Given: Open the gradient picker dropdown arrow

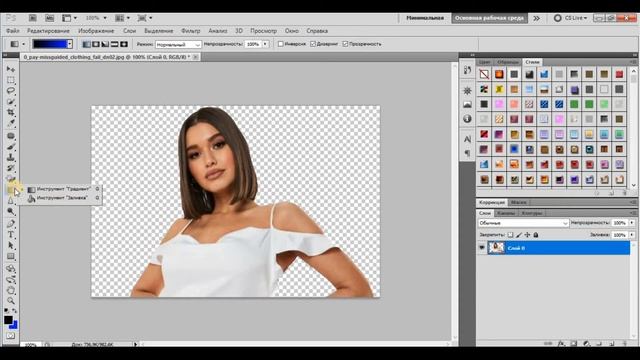Looking at the screenshot, I should click(70, 44).
